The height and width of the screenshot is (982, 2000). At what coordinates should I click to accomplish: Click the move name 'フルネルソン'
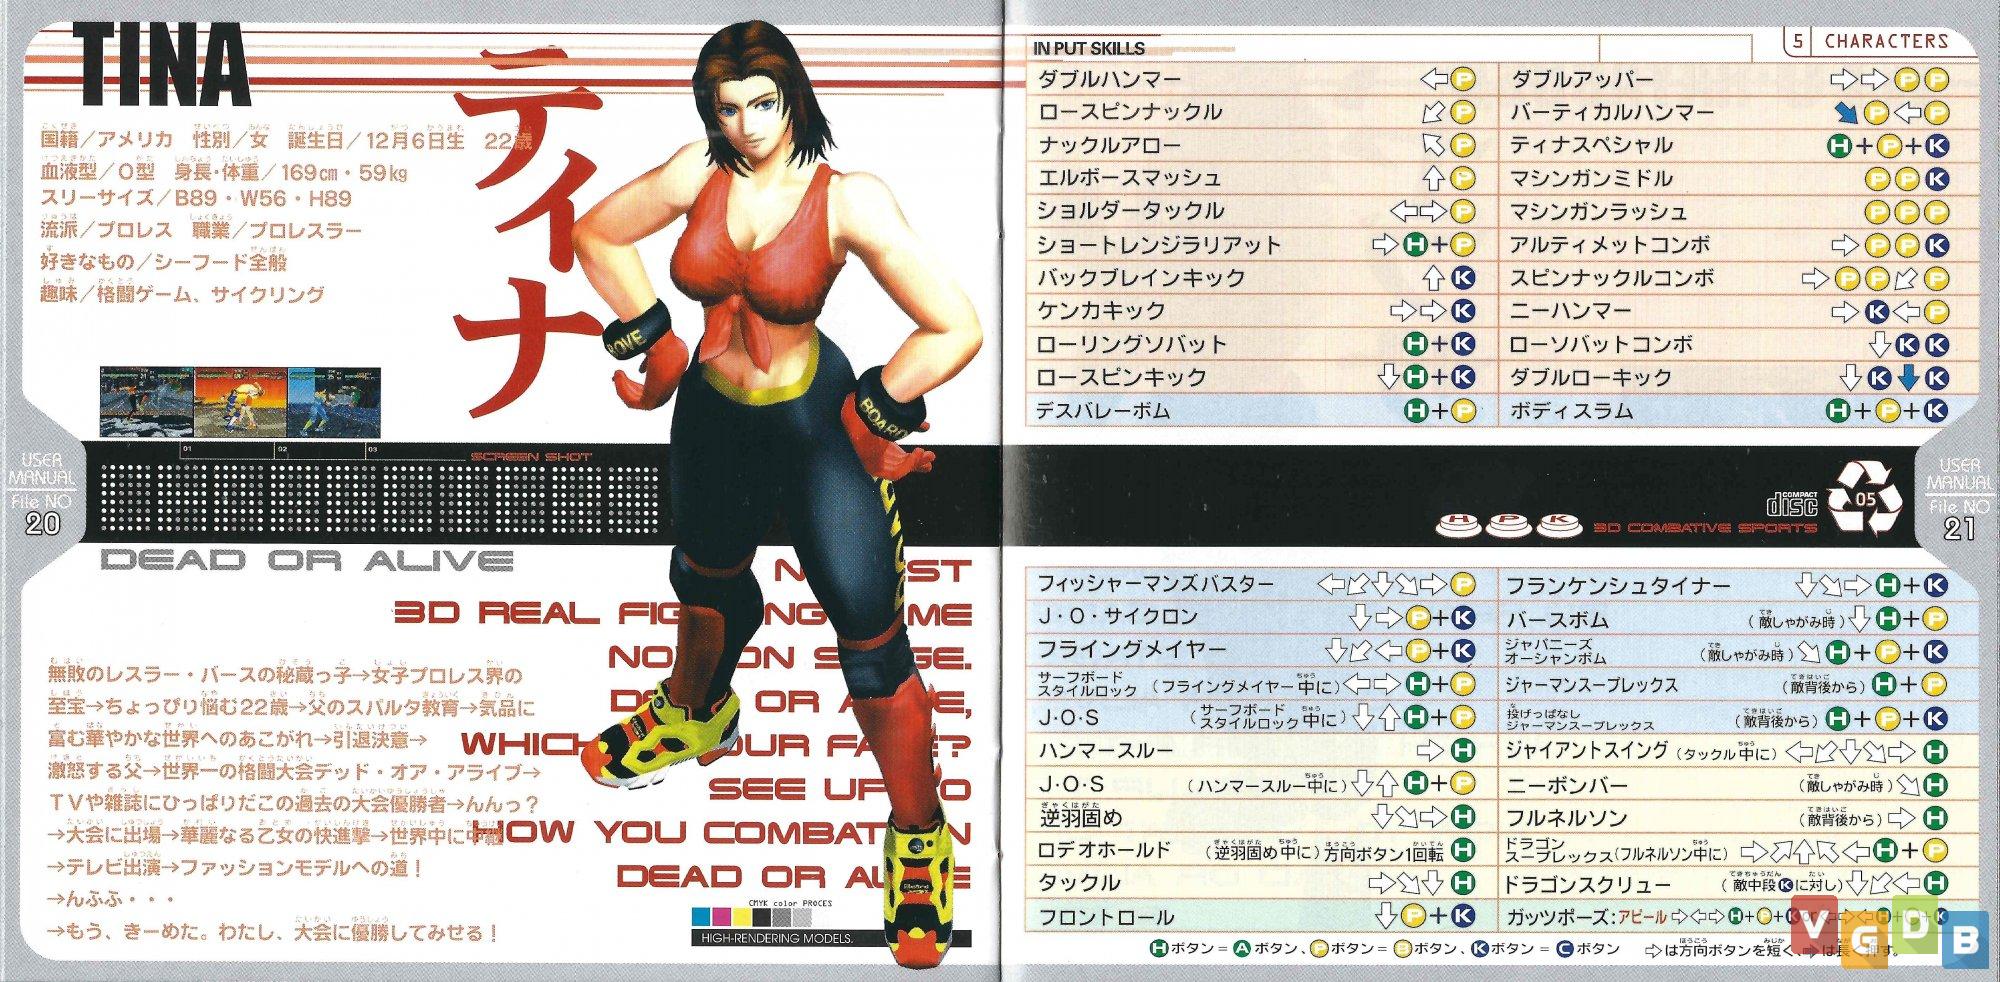point(1566,818)
